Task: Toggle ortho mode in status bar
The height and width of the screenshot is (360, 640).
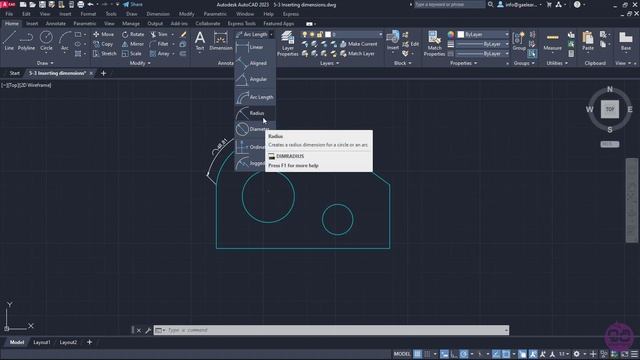Action: pyautogui.click(x=454, y=354)
